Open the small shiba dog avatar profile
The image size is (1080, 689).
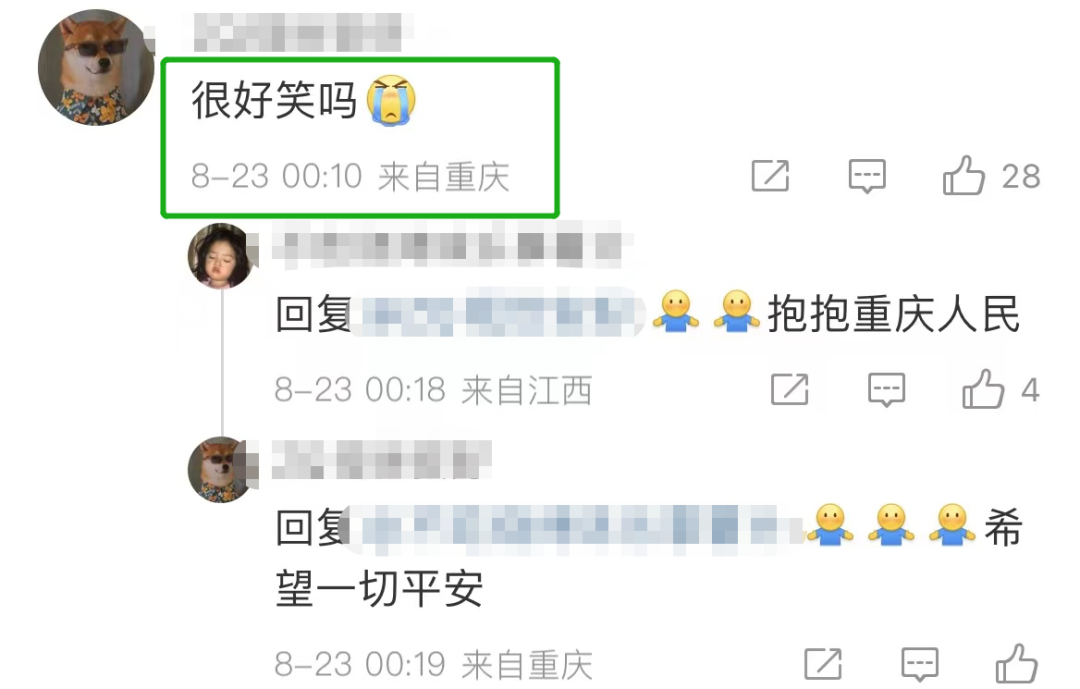[x=221, y=469]
